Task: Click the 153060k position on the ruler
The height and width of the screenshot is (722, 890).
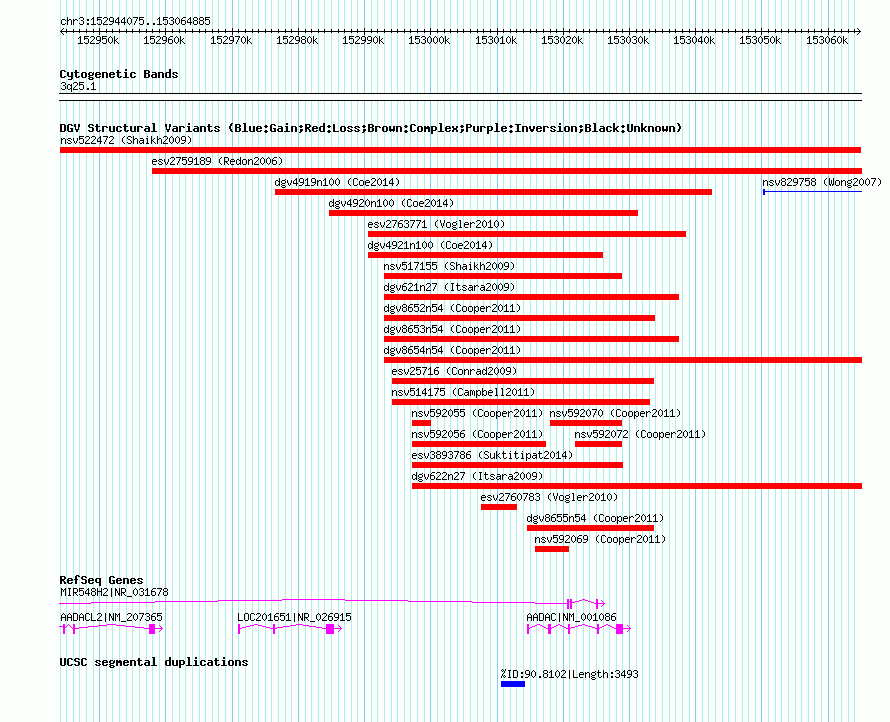Action: tap(827, 40)
